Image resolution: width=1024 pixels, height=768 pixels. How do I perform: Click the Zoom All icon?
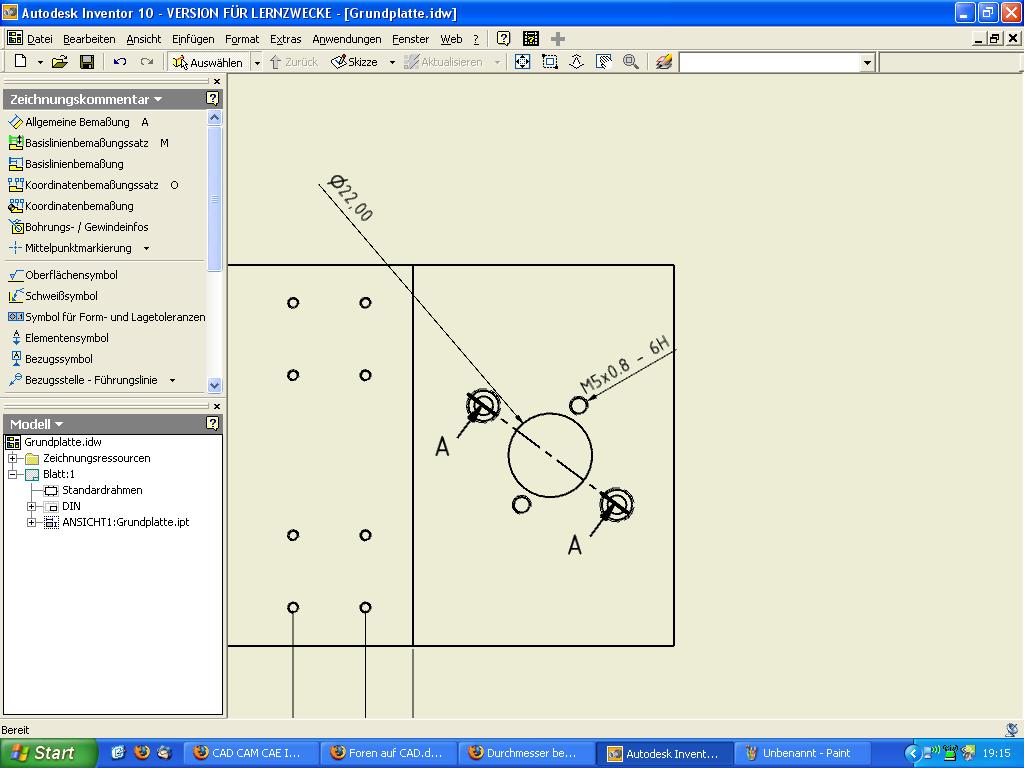pos(522,61)
